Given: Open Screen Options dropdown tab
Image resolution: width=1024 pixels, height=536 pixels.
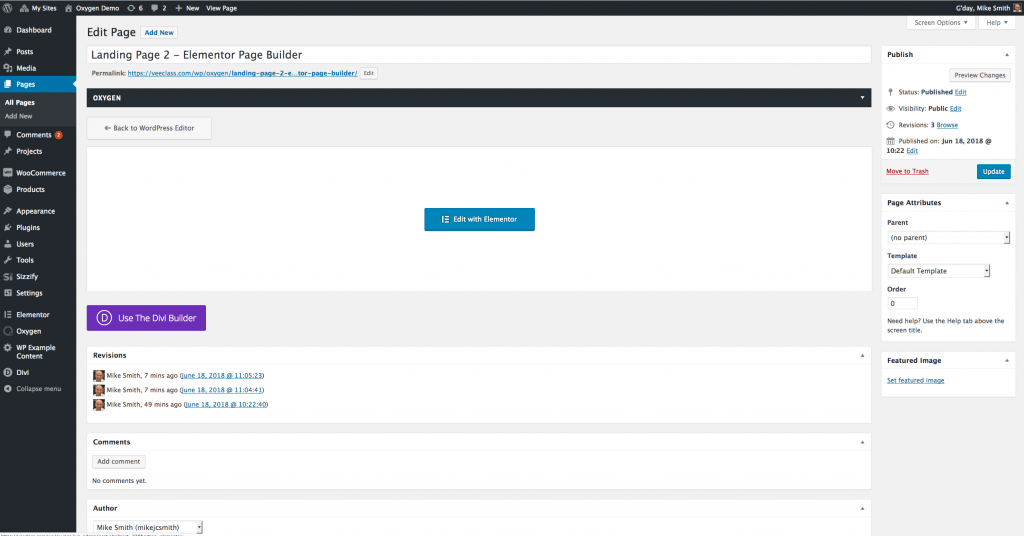Looking at the screenshot, I should coord(940,23).
